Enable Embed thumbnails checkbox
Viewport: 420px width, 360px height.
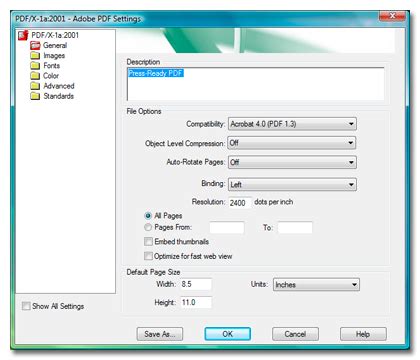click(x=148, y=241)
